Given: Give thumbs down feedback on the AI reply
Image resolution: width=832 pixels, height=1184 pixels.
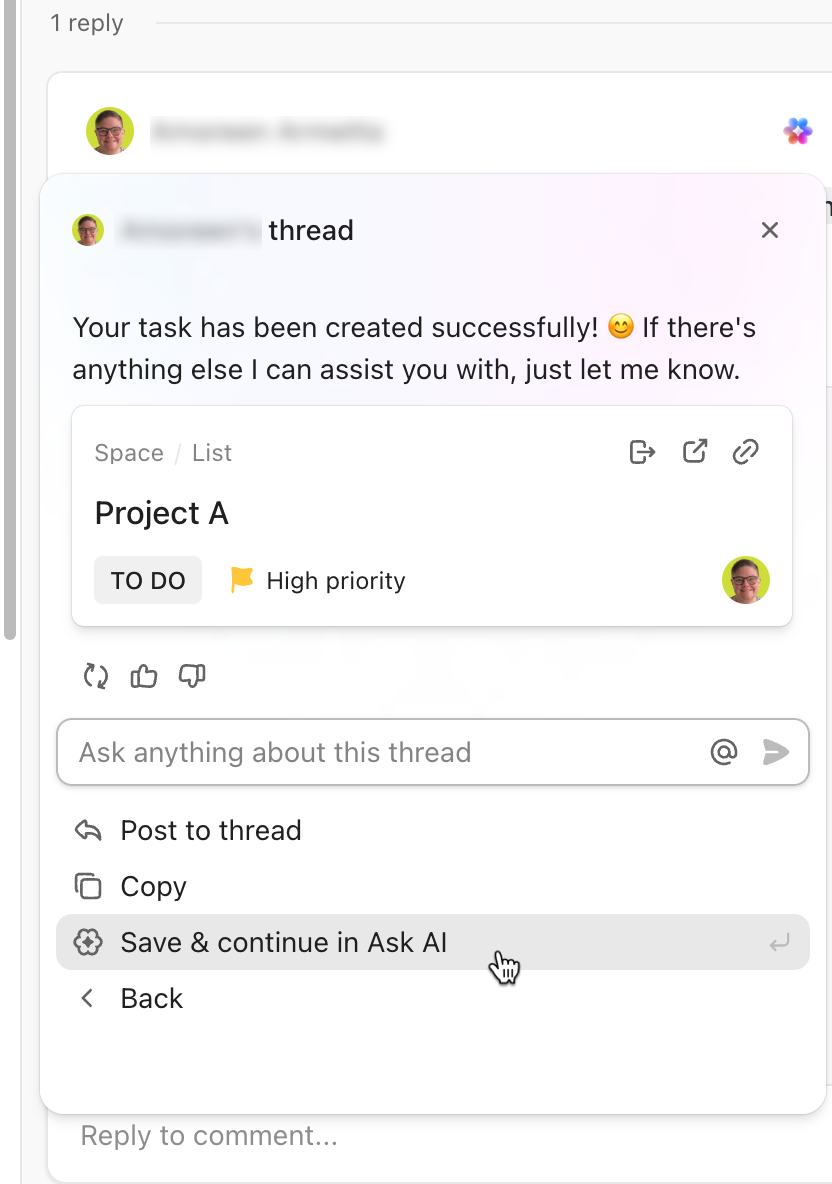Looking at the screenshot, I should tap(191, 676).
